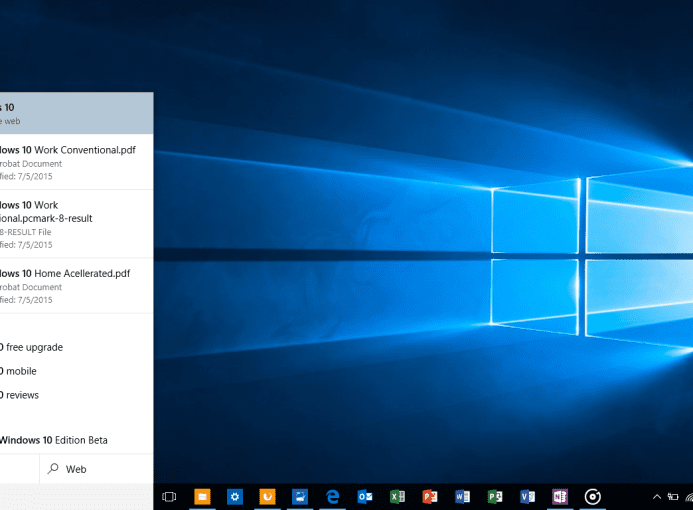Viewport: 693px width, 510px height.
Task: Open the orange app icon beside Settings
Action: (267, 497)
